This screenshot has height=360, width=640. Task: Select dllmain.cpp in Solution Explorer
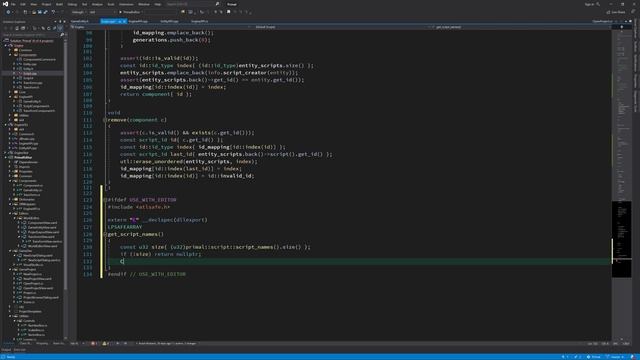click(x=27, y=139)
